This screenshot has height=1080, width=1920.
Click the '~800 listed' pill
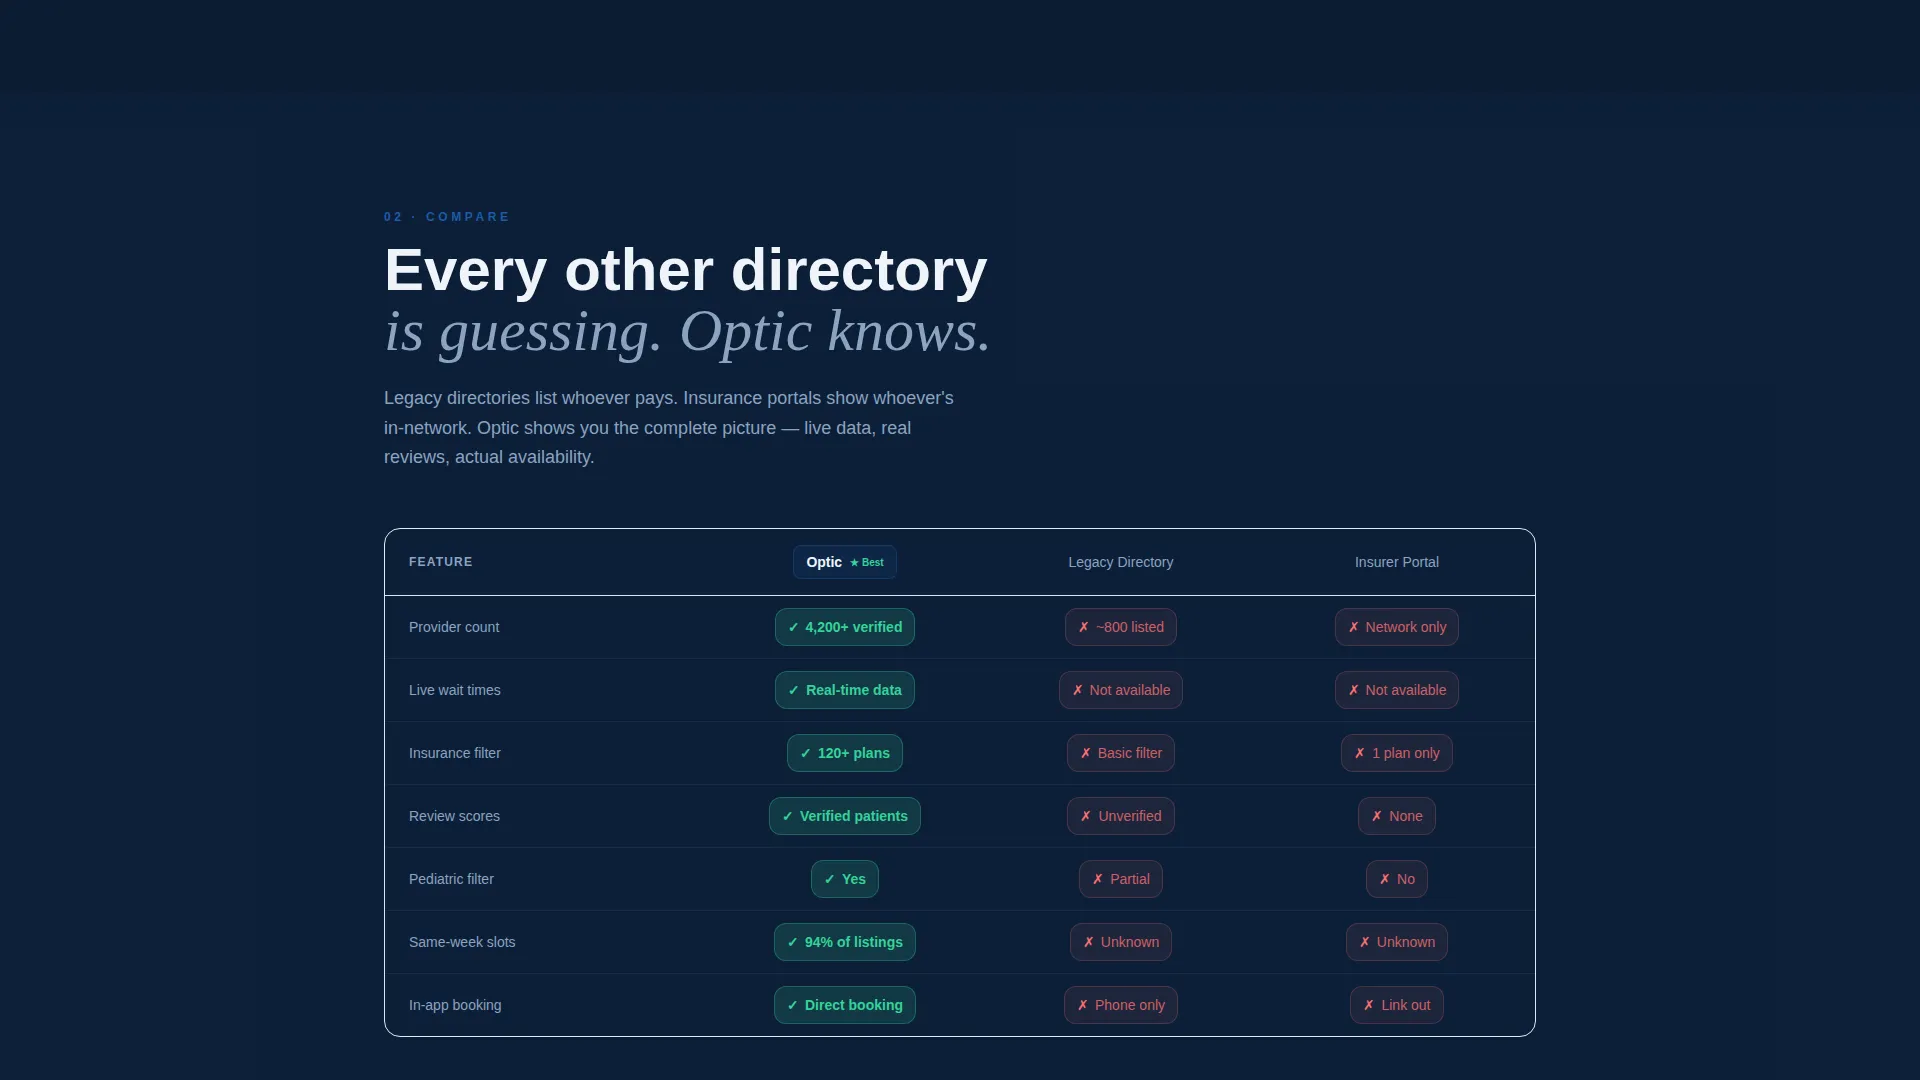click(1120, 627)
